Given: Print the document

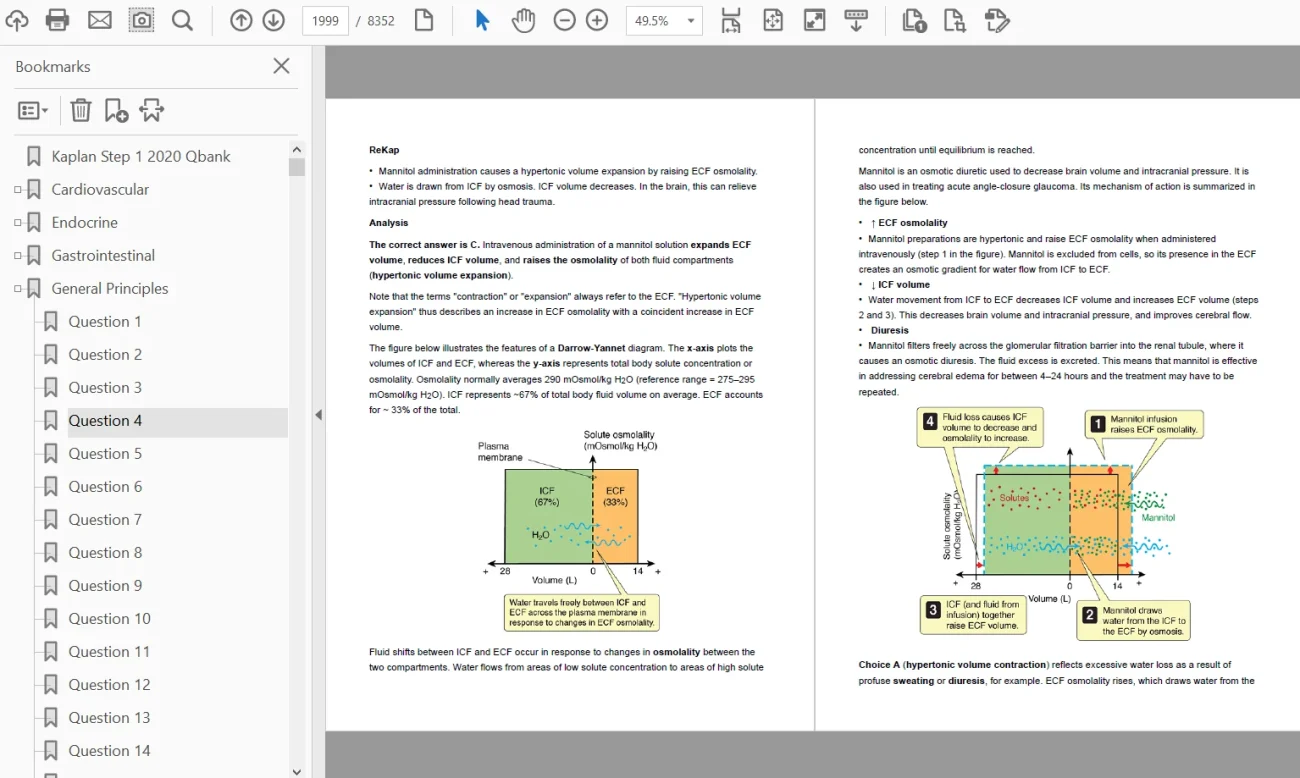Looking at the screenshot, I should pyautogui.click(x=58, y=20).
